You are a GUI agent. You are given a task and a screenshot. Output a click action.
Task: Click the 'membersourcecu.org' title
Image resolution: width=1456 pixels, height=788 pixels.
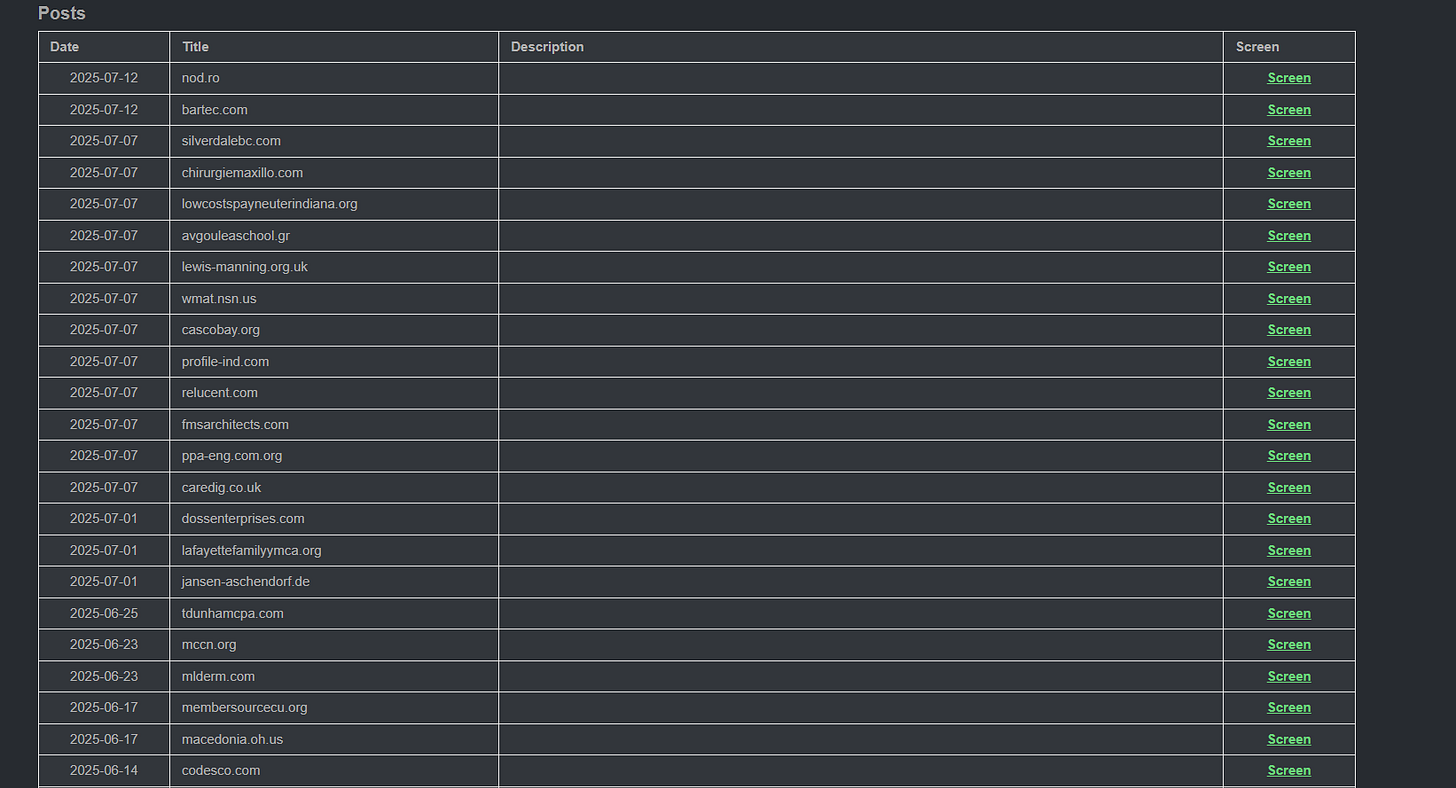[245, 708]
